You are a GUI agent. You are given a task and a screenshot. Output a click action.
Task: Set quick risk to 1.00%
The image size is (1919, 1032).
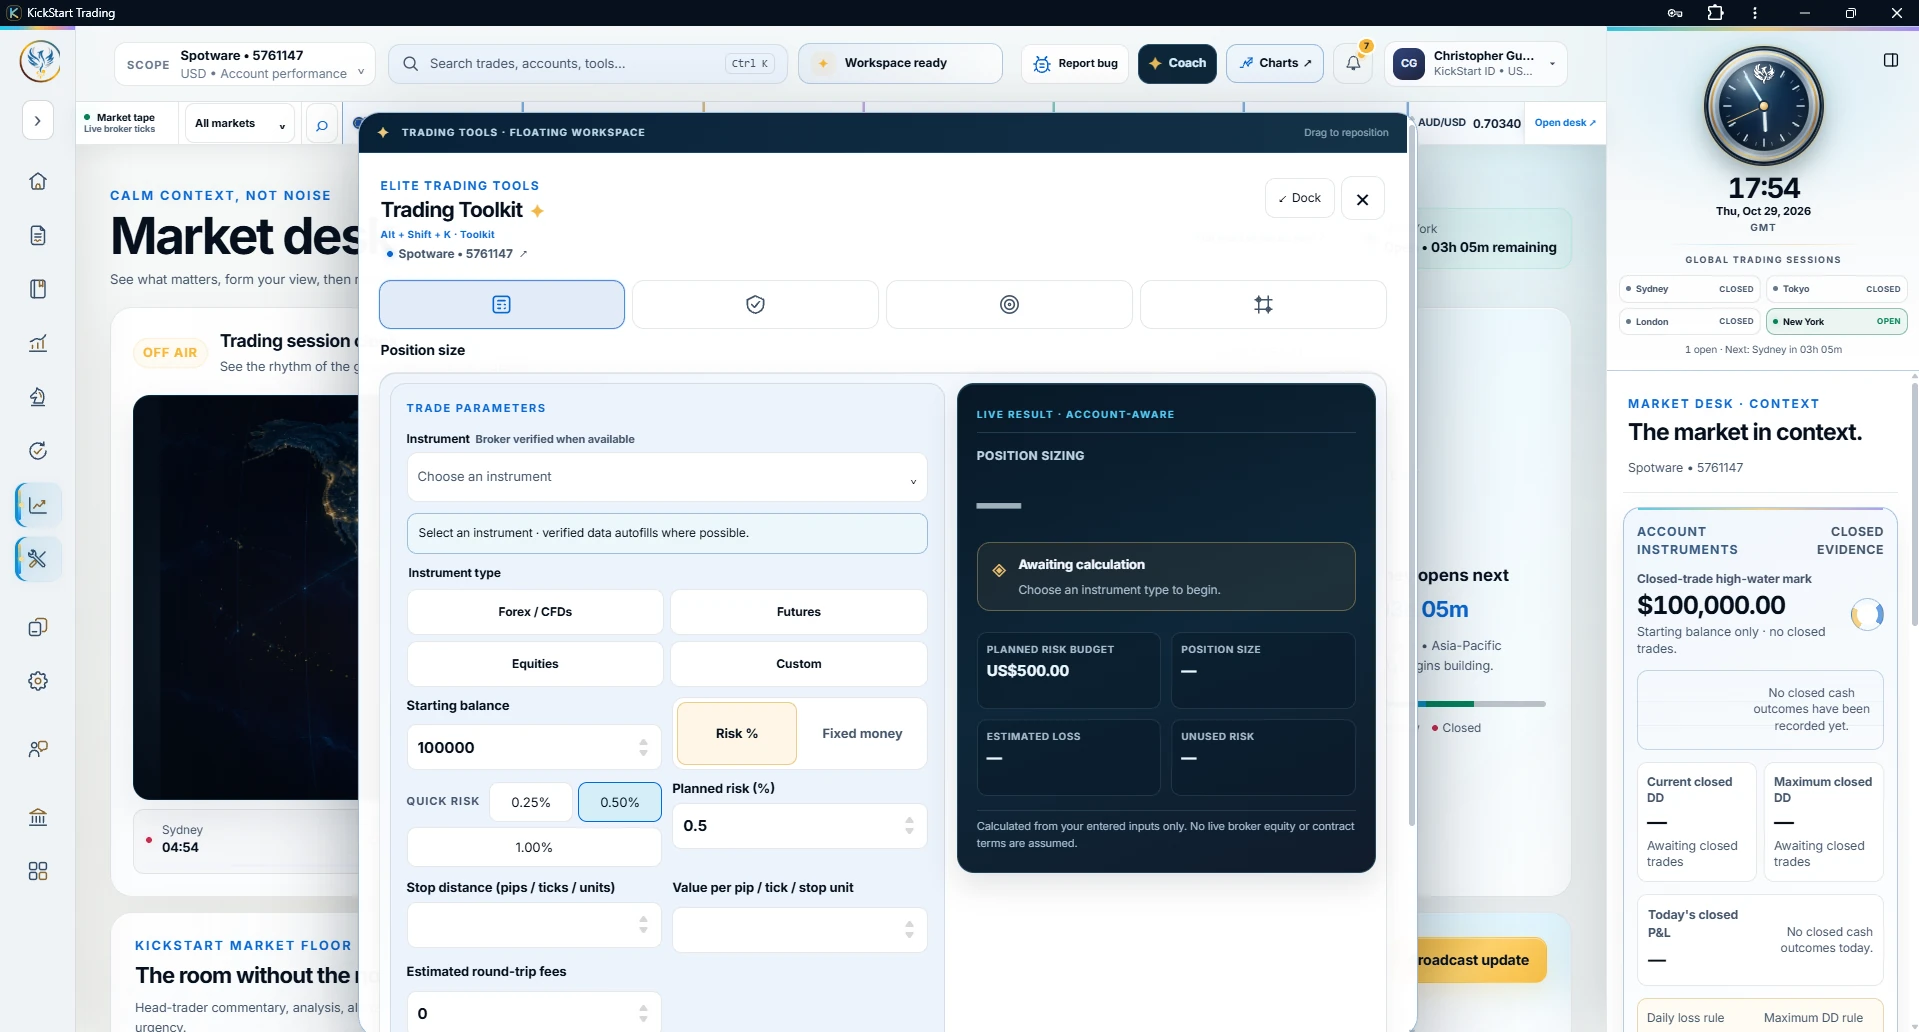(534, 847)
